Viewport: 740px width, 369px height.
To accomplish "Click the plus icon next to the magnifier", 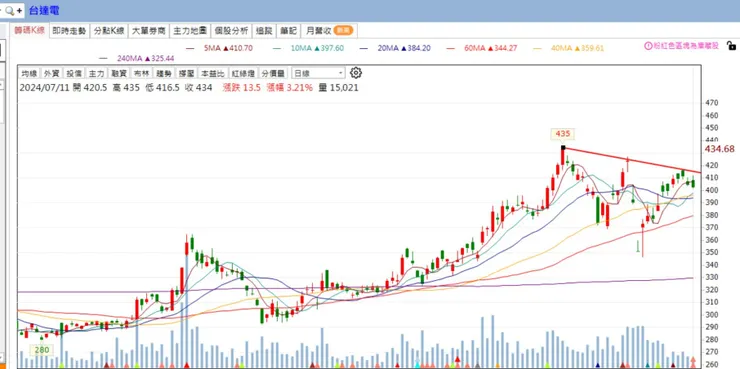I will point(19,10).
